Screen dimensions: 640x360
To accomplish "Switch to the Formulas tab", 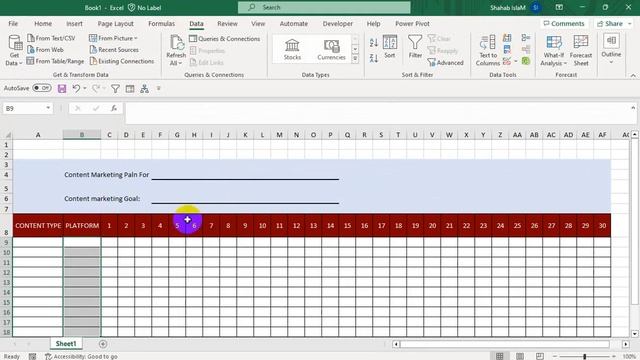I will pos(161,24).
